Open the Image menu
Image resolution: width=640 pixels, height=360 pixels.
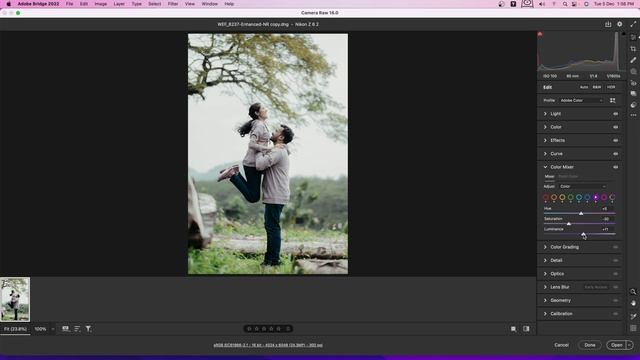pyautogui.click(x=100, y=4)
